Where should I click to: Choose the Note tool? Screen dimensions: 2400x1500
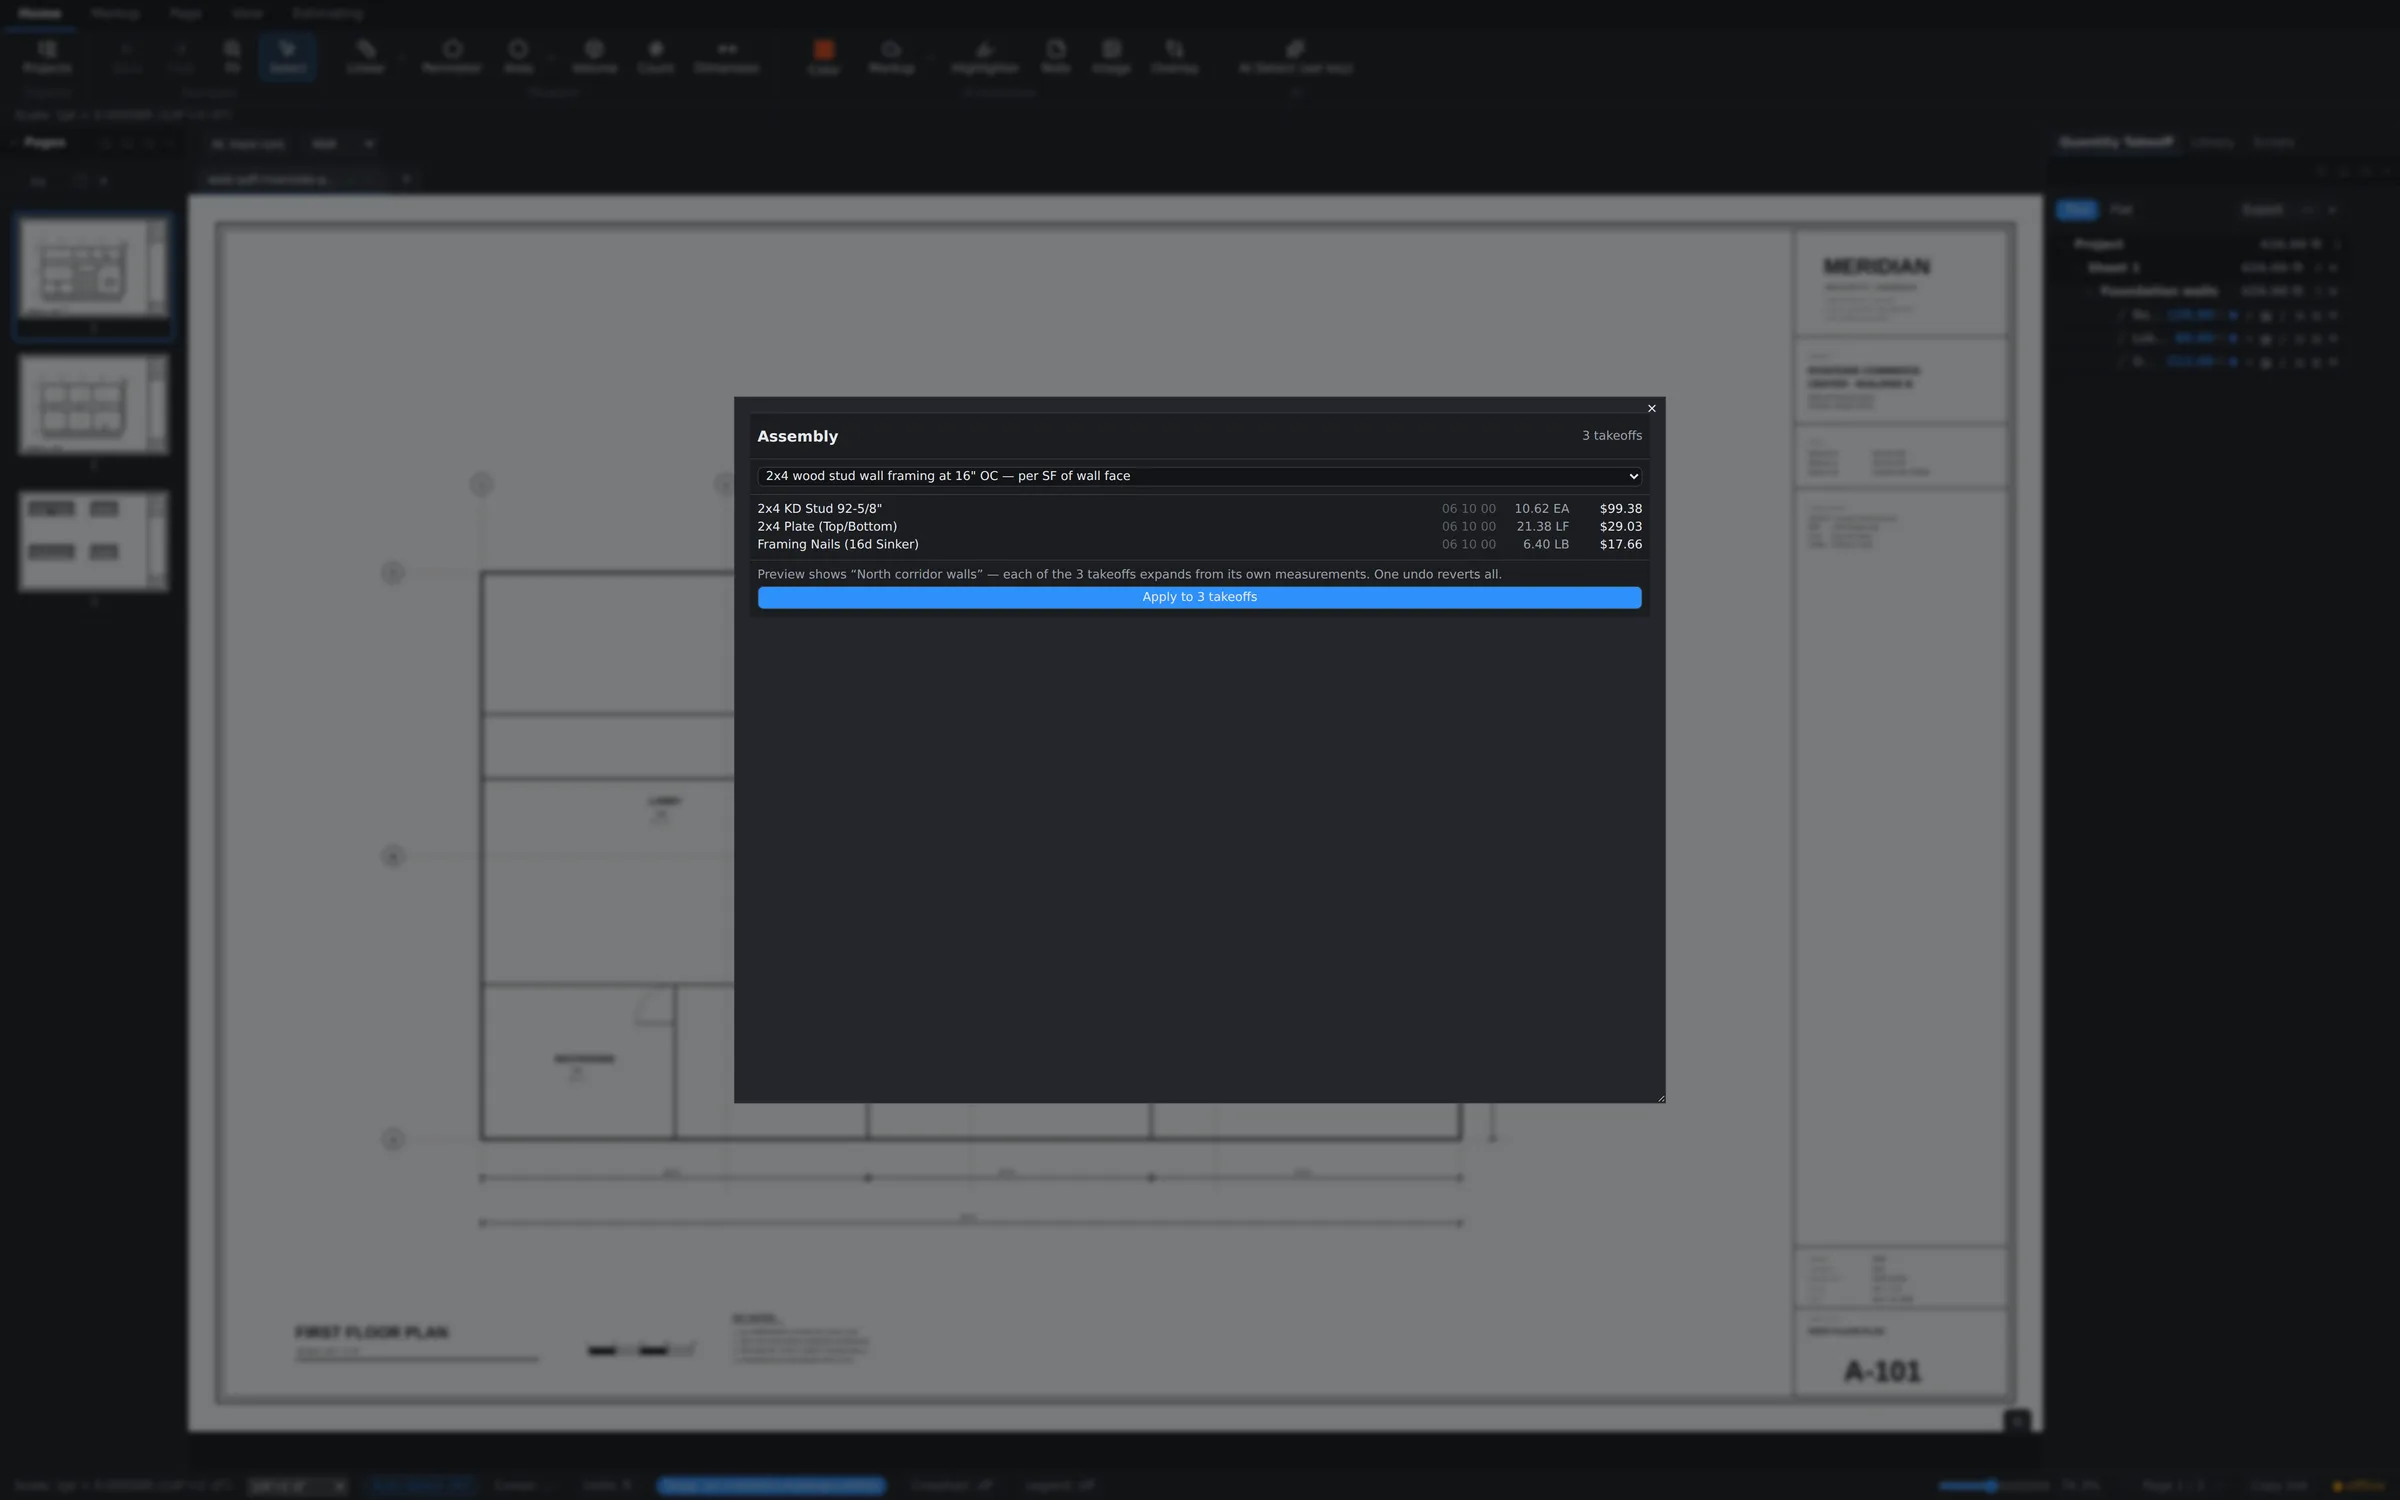tap(1056, 57)
